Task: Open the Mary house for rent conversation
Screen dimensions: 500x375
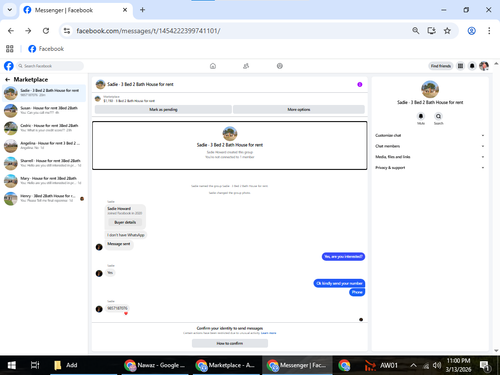Action: pyautogui.click(x=44, y=181)
